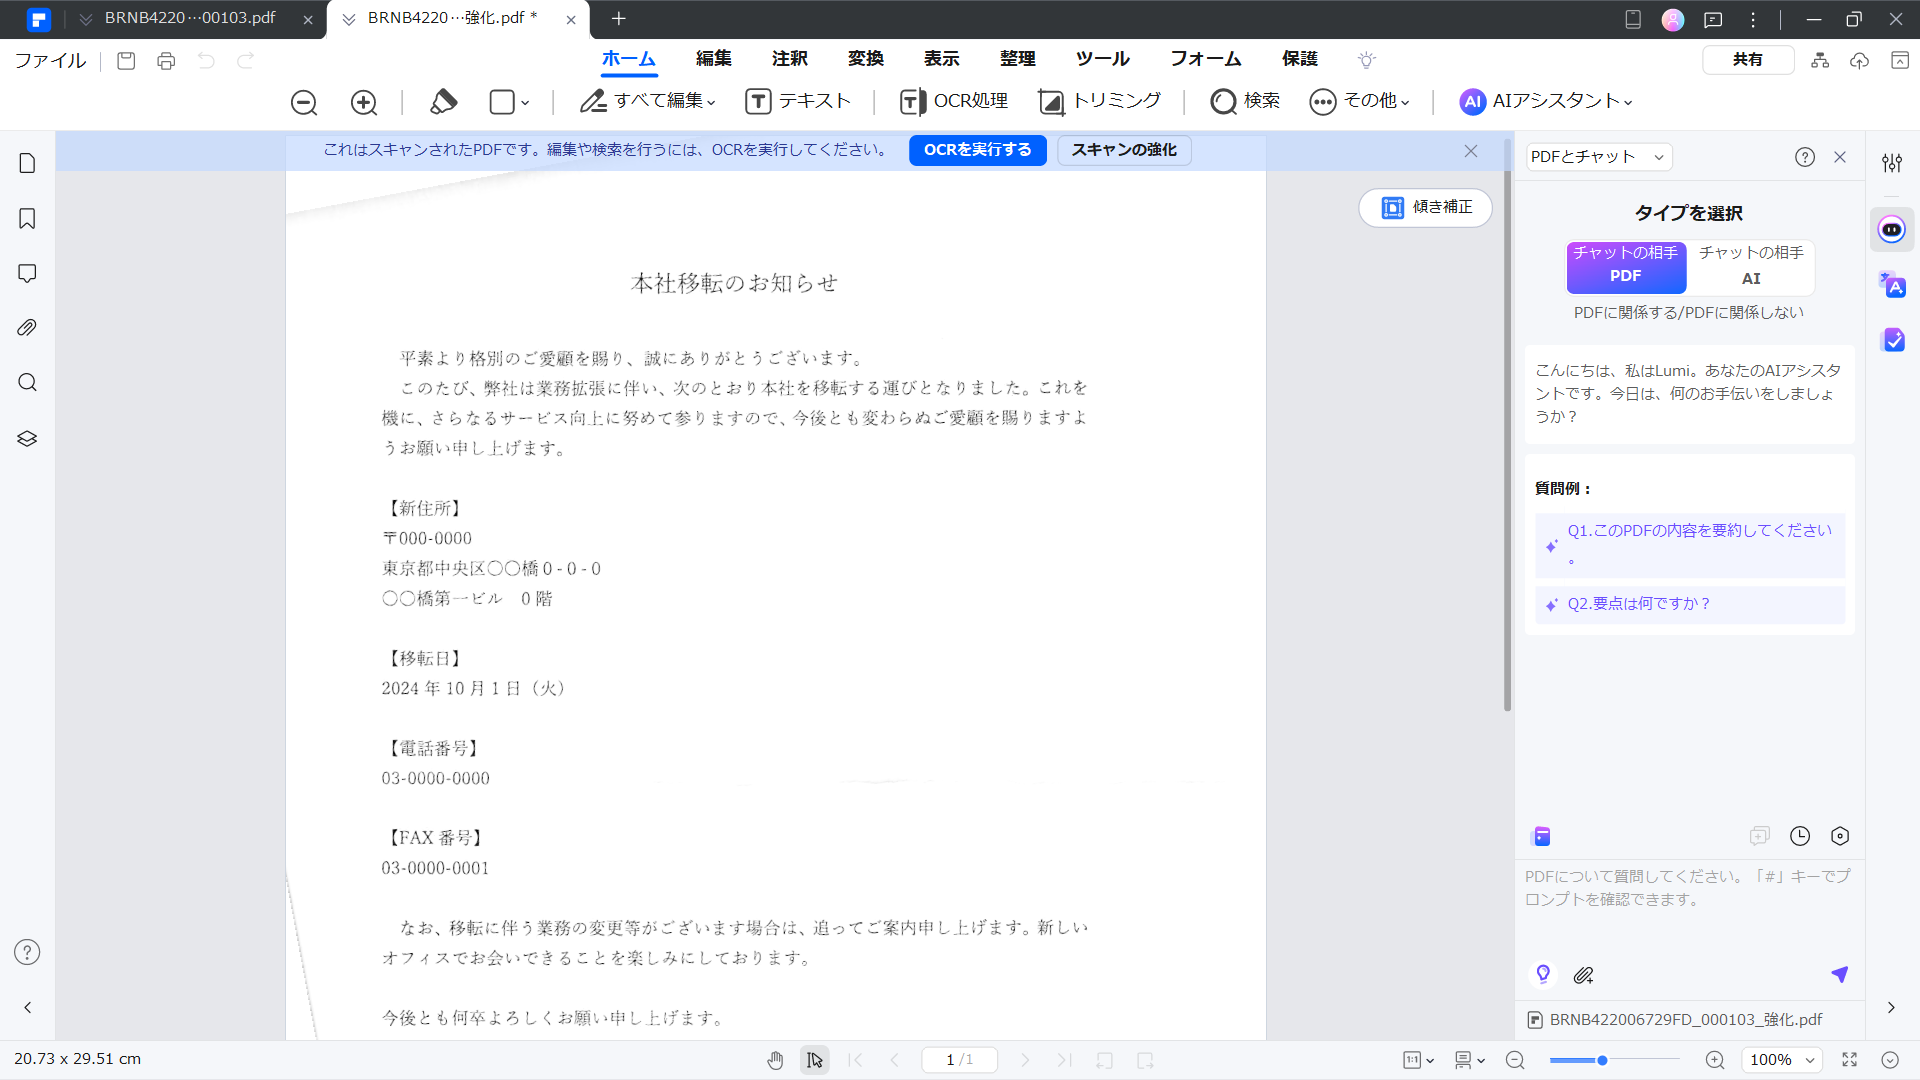Open attachments paperclip panel
Viewport: 1920px width, 1080px height.
click(27, 328)
